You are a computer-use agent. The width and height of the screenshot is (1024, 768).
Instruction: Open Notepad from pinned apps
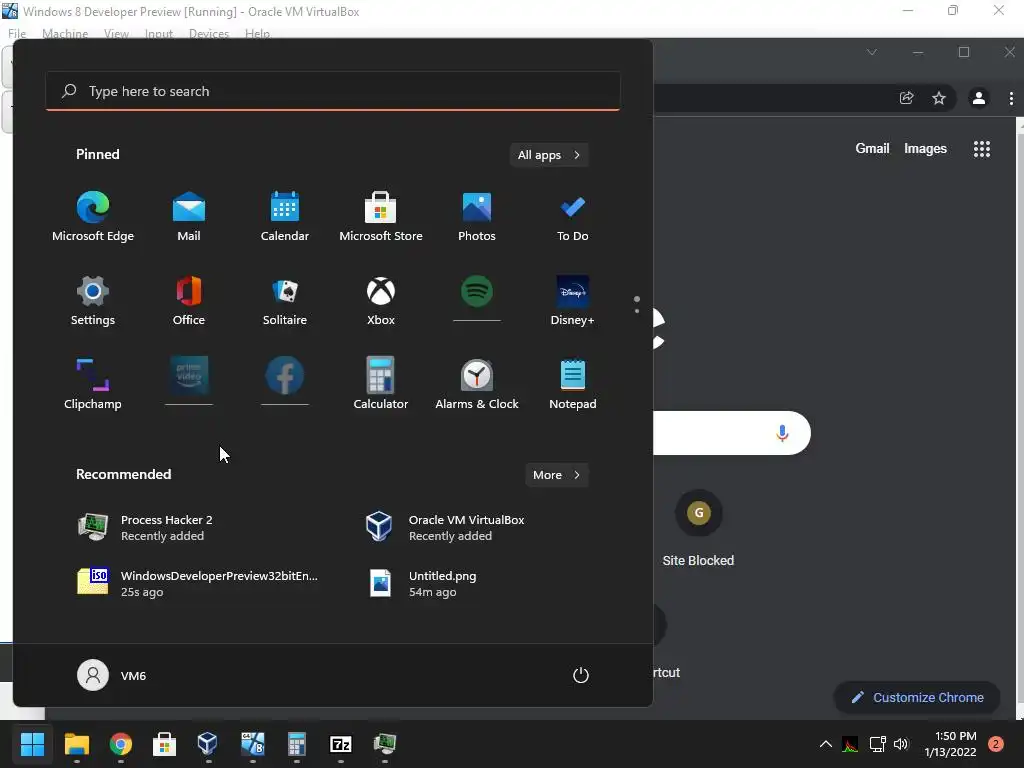point(573,384)
